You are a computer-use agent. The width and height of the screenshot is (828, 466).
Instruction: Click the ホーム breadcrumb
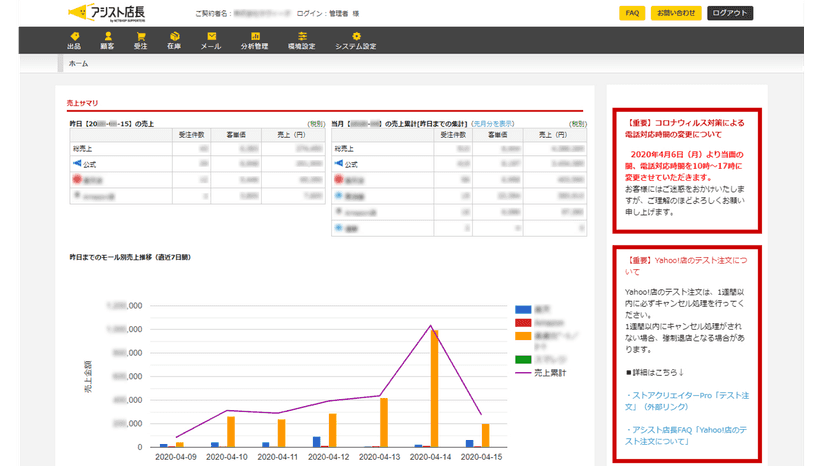click(x=78, y=63)
